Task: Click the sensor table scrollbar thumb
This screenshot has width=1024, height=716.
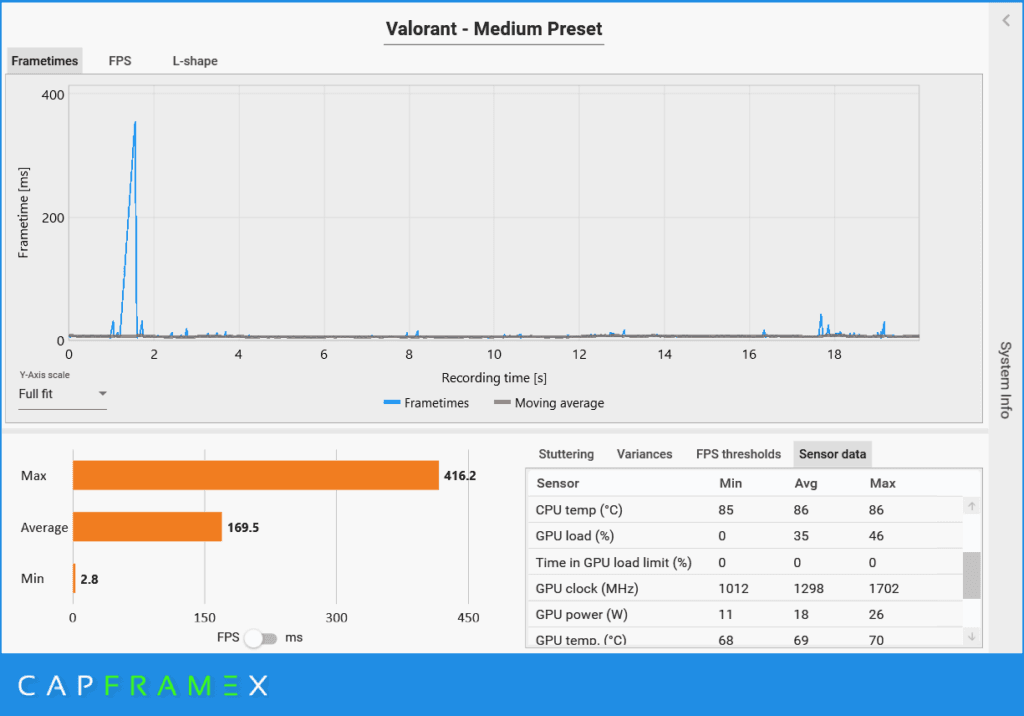Action: pos(972,575)
